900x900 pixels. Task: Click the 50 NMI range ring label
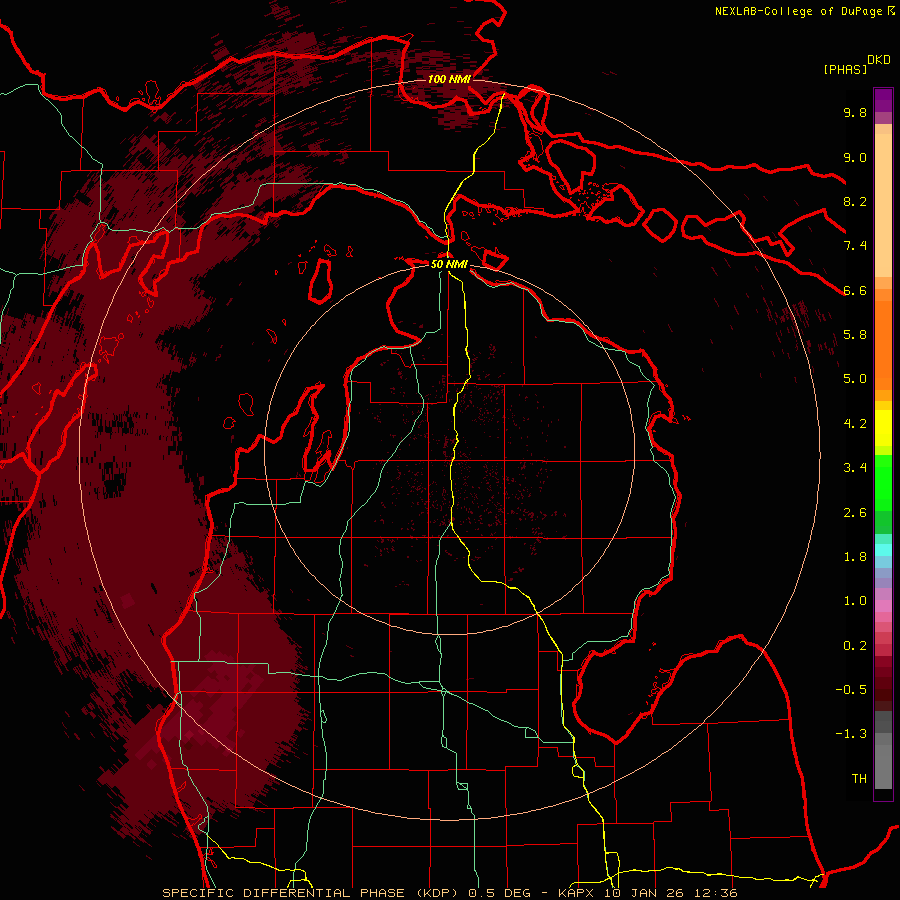tap(449, 265)
